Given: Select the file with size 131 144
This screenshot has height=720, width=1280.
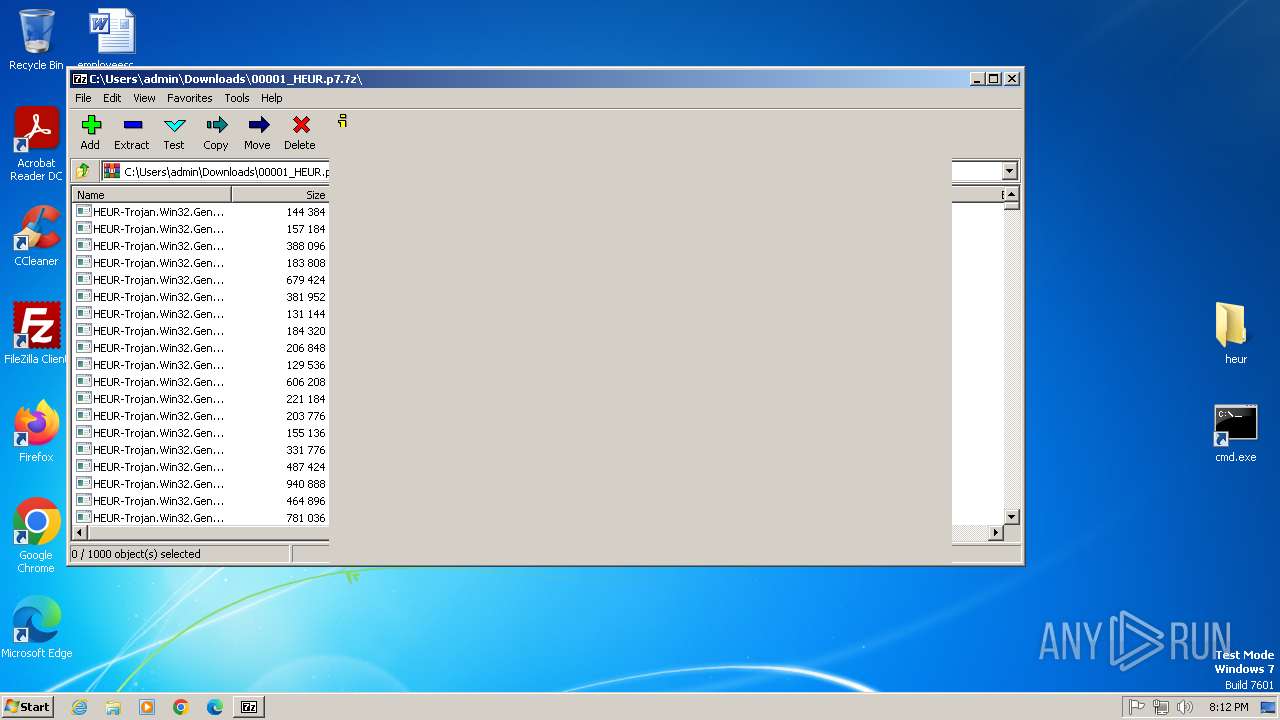Looking at the screenshot, I should point(200,314).
